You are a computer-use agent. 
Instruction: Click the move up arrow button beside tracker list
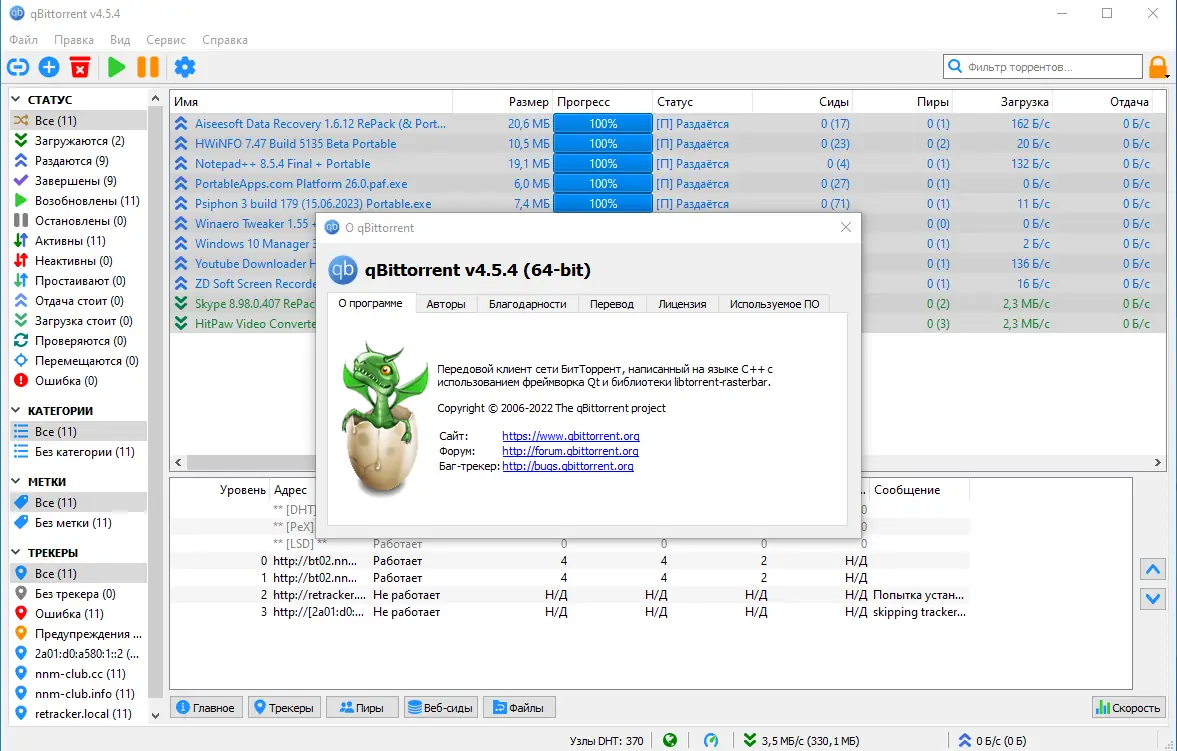click(1153, 569)
